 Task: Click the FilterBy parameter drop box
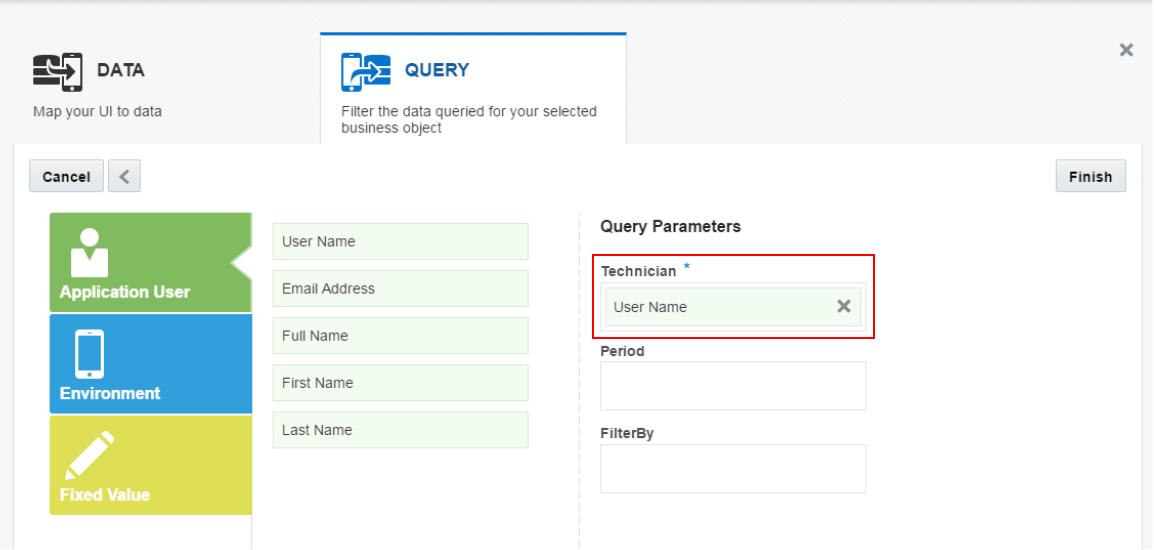pyautogui.click(x=732, y=469)
